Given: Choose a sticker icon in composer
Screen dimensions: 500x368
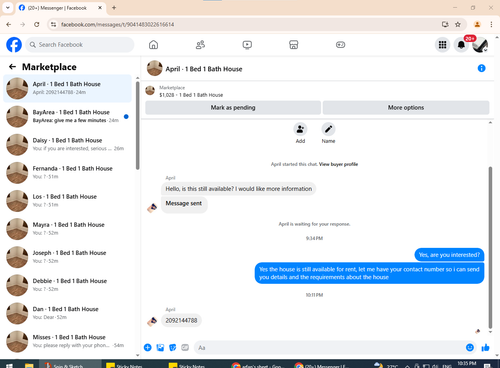Looking at the screenshot, I should pyautogui.click(x=173, y=348).
